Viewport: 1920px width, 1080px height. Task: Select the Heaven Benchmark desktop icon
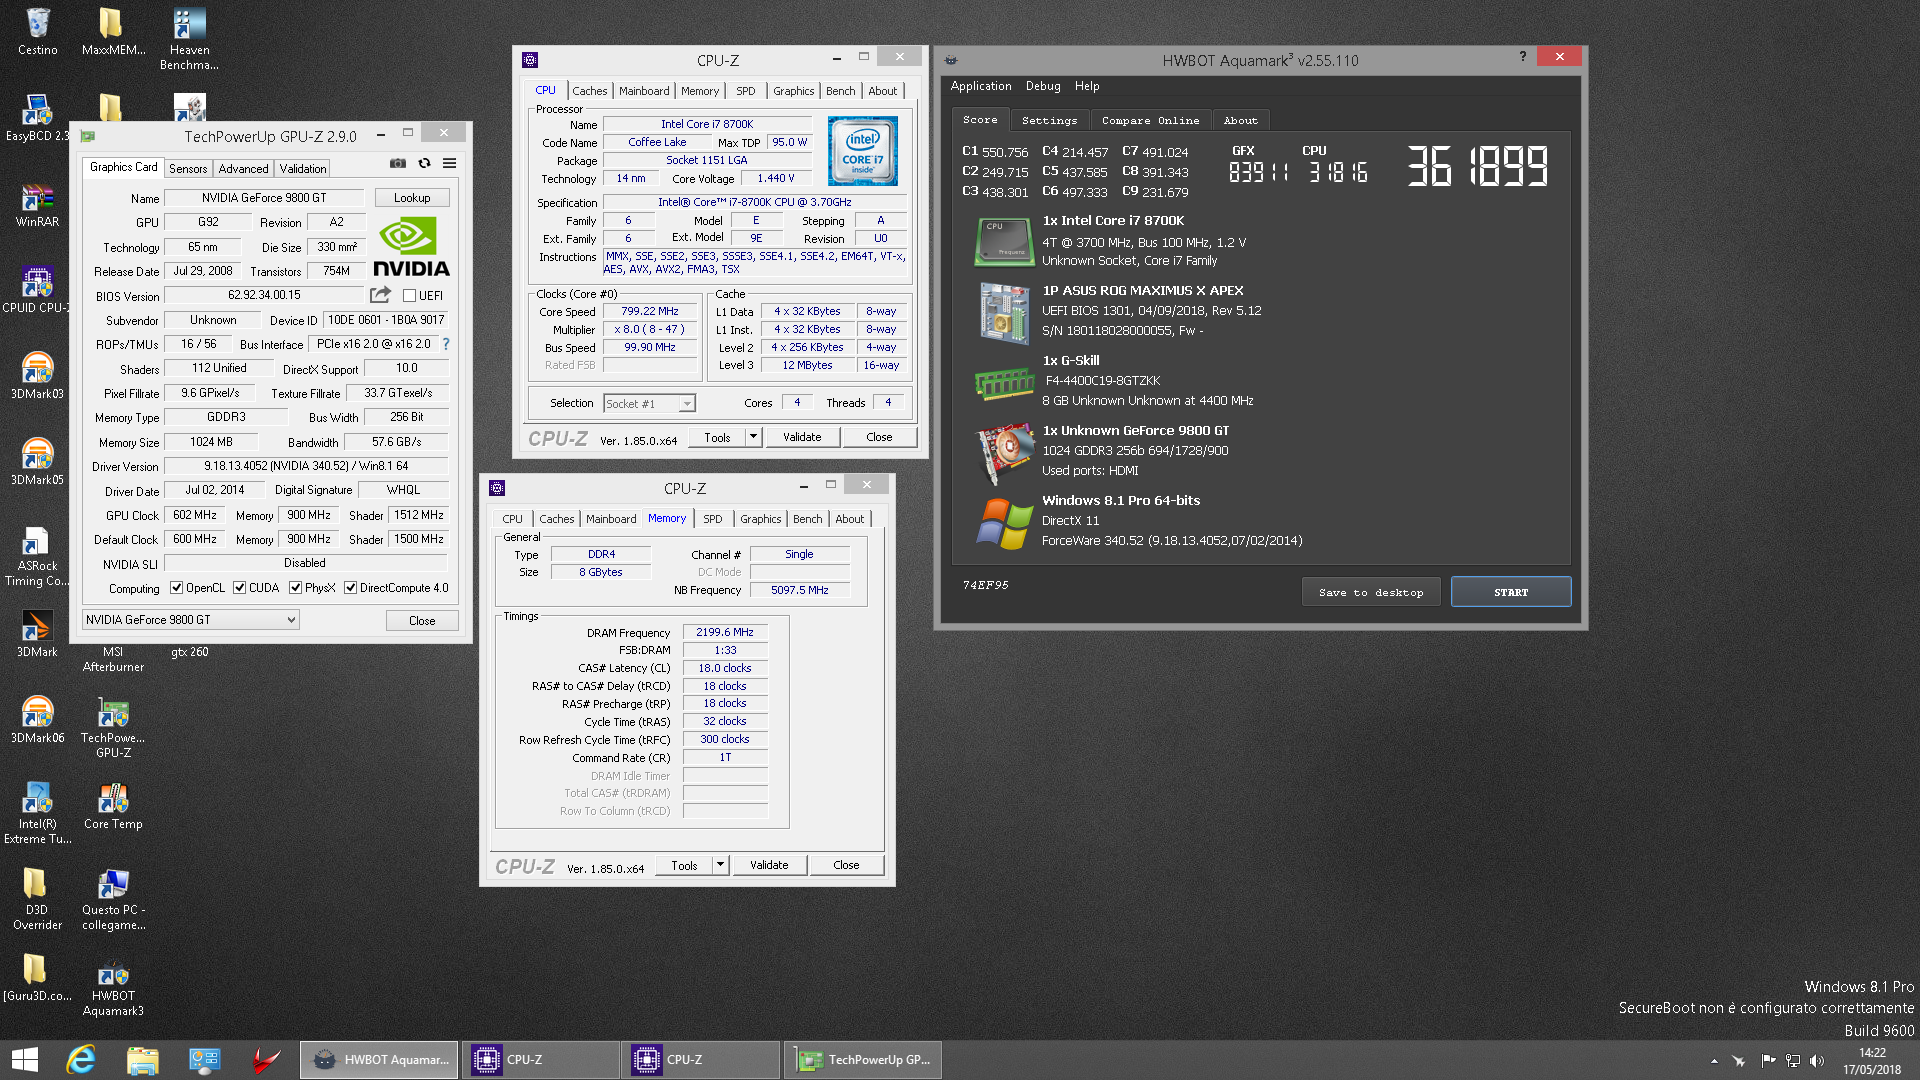click(x=189, y=40)
